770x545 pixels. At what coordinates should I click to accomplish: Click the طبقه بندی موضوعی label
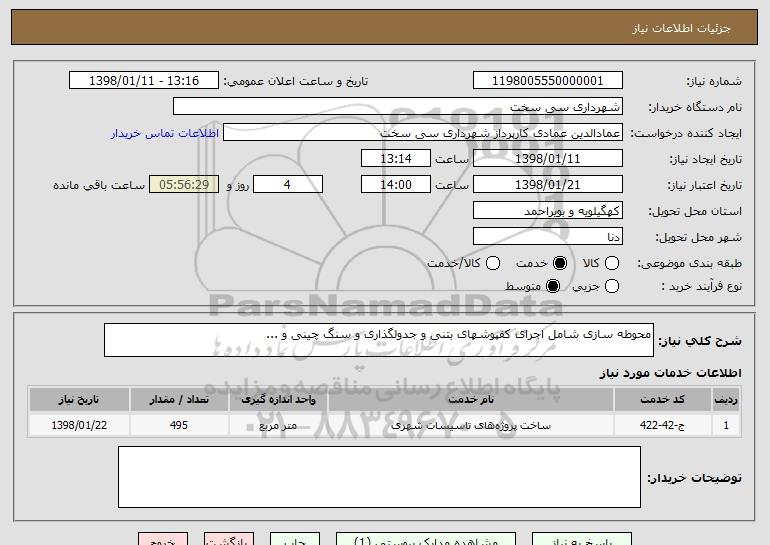(690, 264)
